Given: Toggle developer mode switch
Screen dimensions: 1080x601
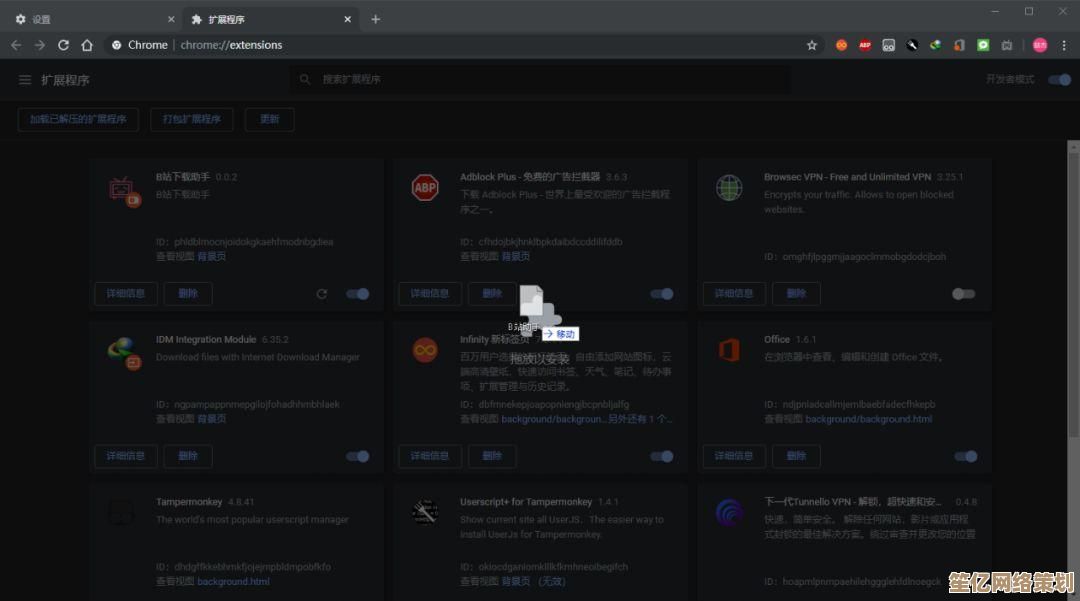Looking at the screenshot, I should pos(1059,80).
